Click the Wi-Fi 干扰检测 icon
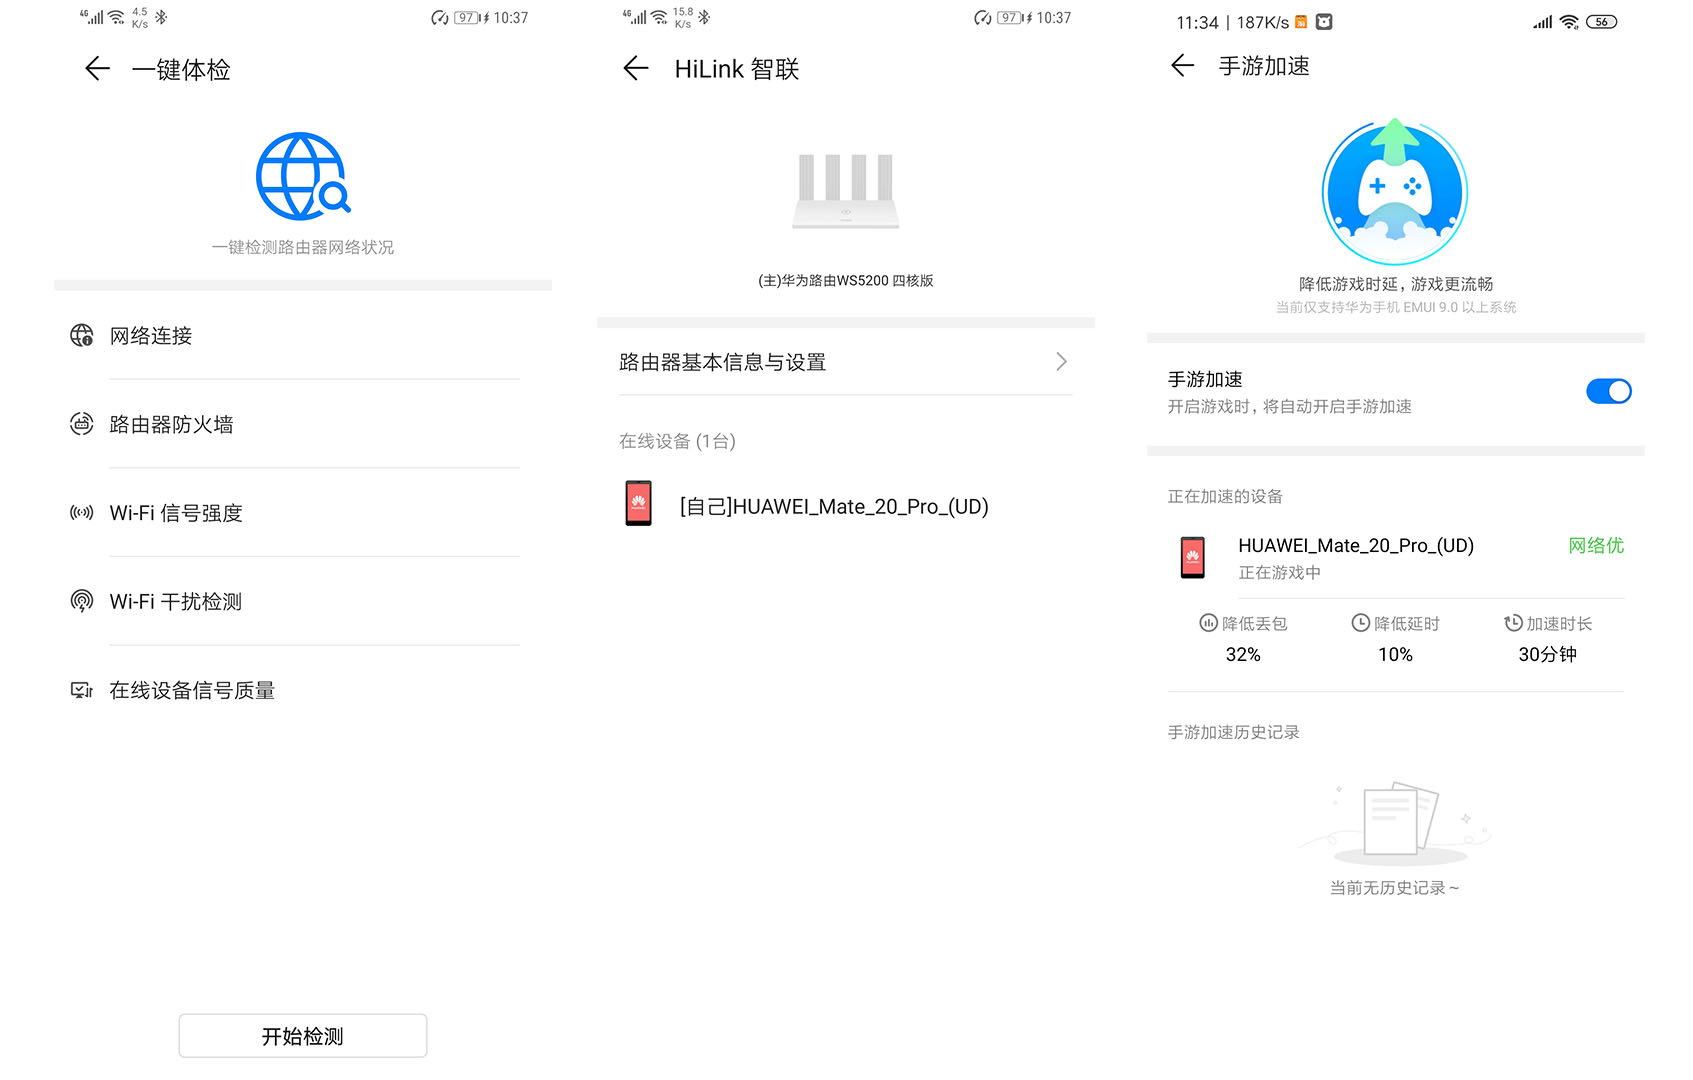The height and width of the screenshot is (1080, 1693). [x=82, y=601]
